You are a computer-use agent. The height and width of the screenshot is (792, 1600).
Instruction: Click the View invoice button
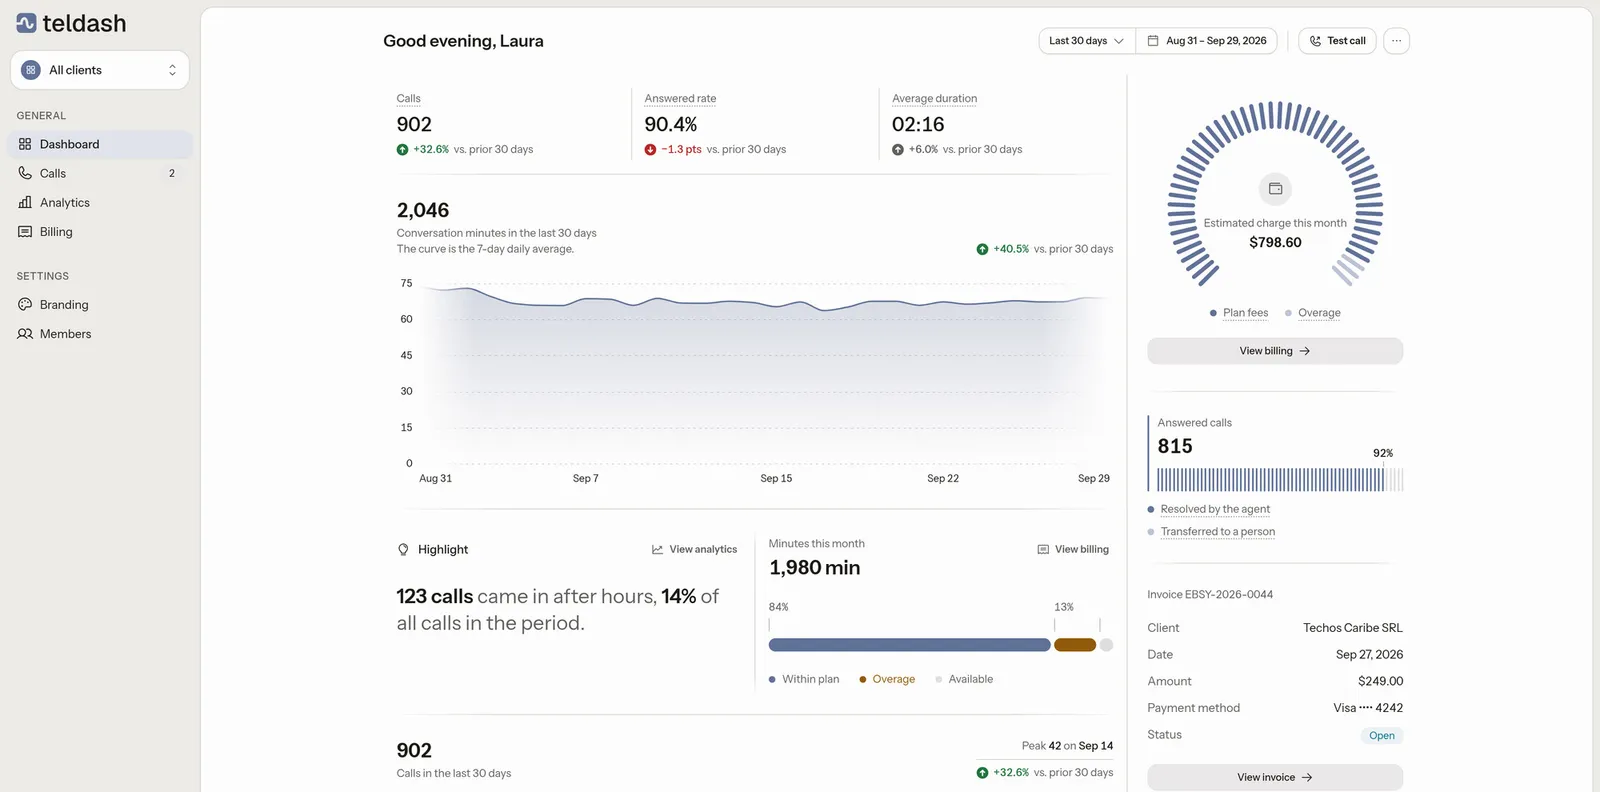(x=1275, y=777)
